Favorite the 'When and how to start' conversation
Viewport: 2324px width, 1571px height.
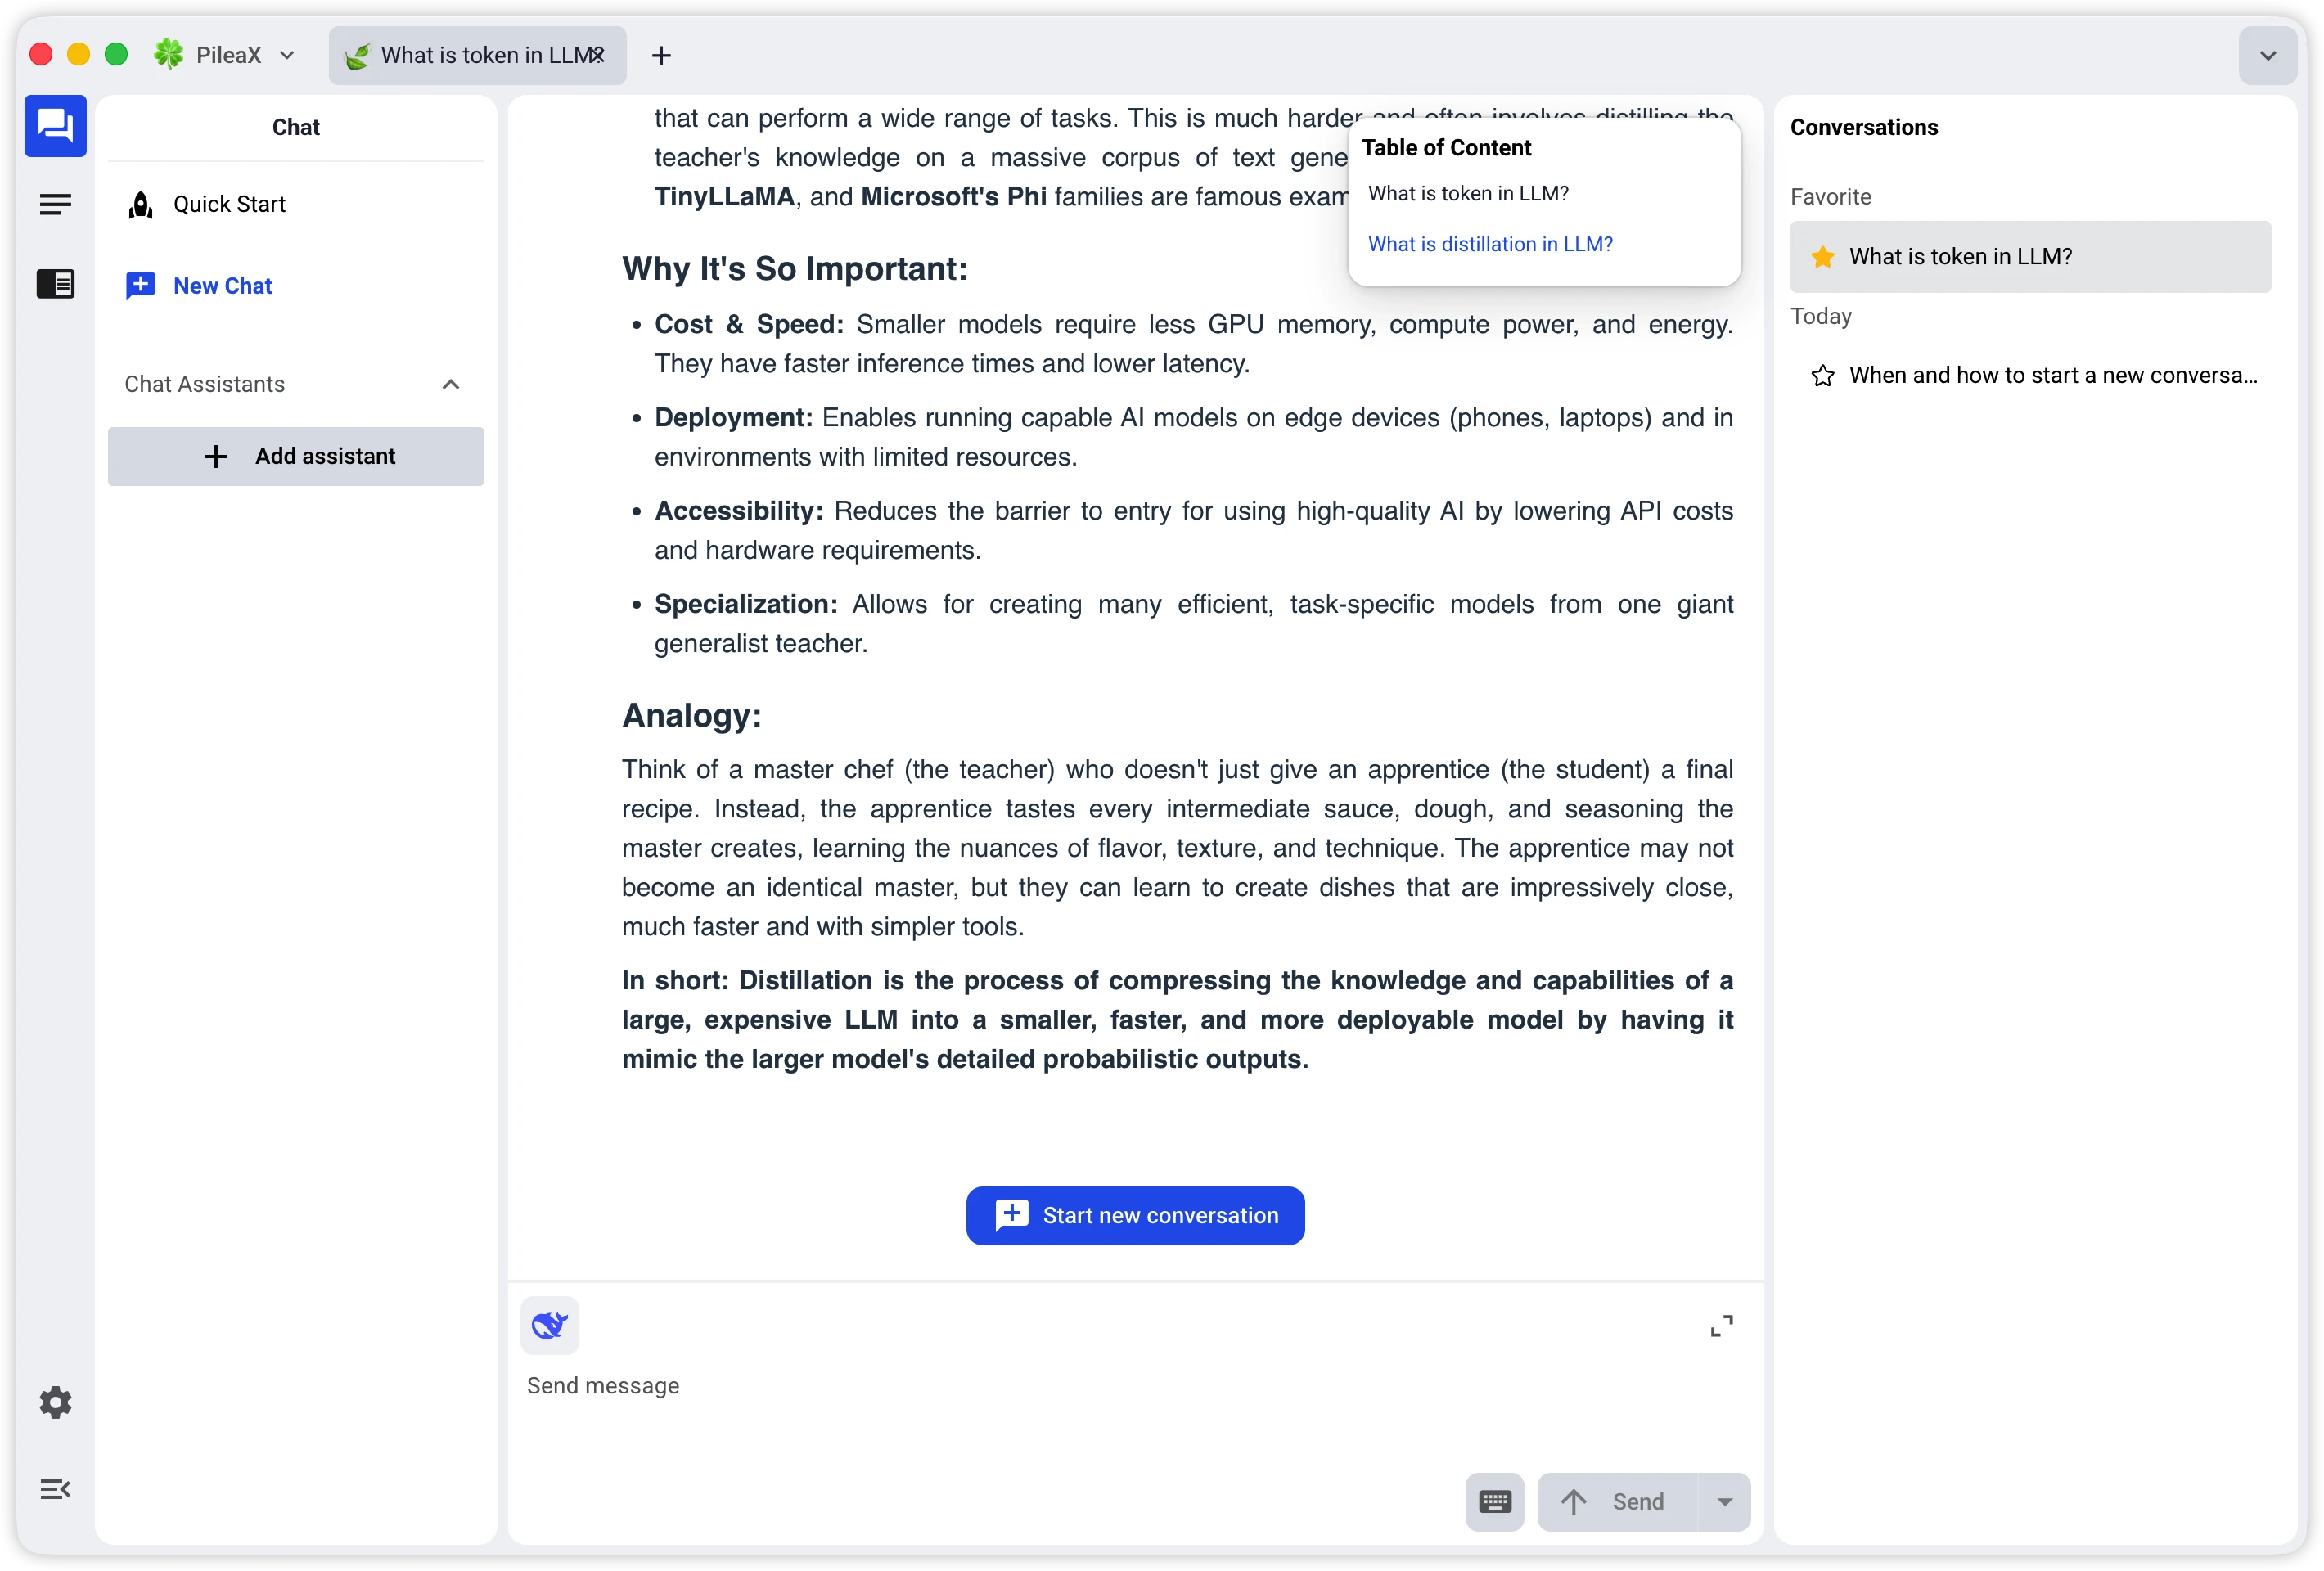[1823, 376]
